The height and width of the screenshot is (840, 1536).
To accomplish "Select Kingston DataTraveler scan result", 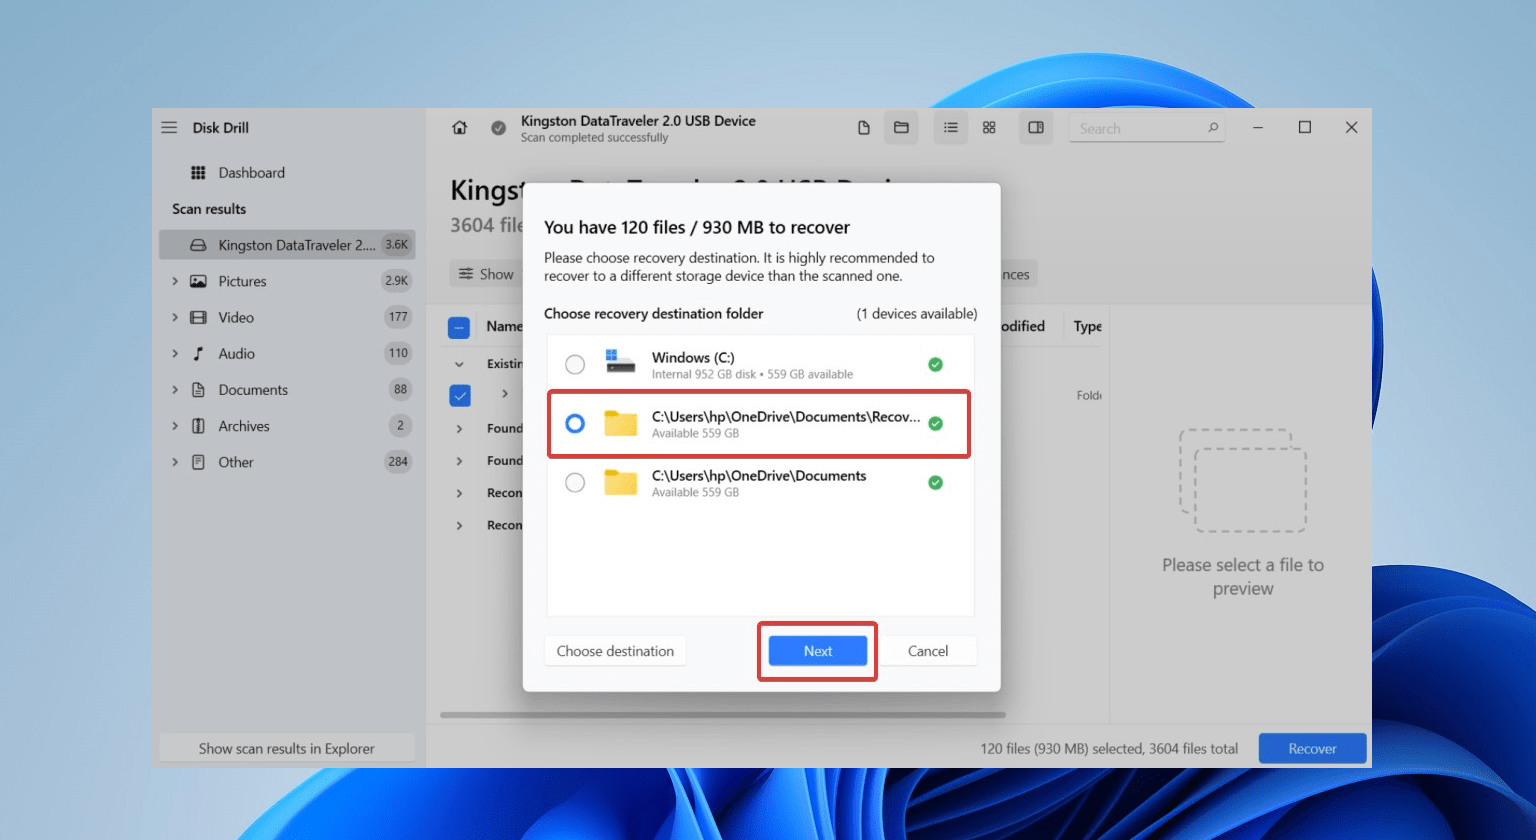I will coord(287,245).
